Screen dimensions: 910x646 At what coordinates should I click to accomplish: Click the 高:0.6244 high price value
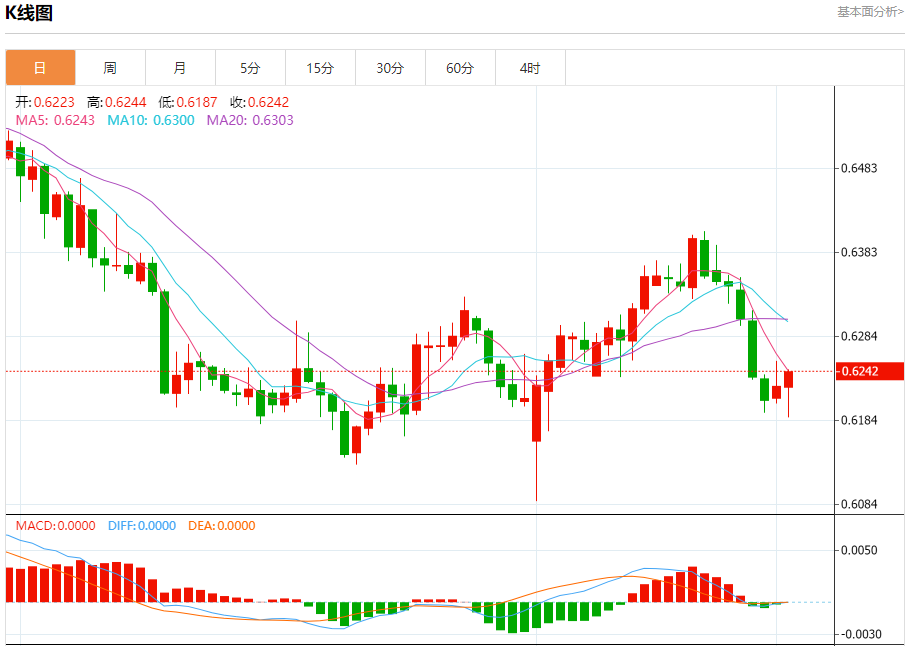click(117, 102)
